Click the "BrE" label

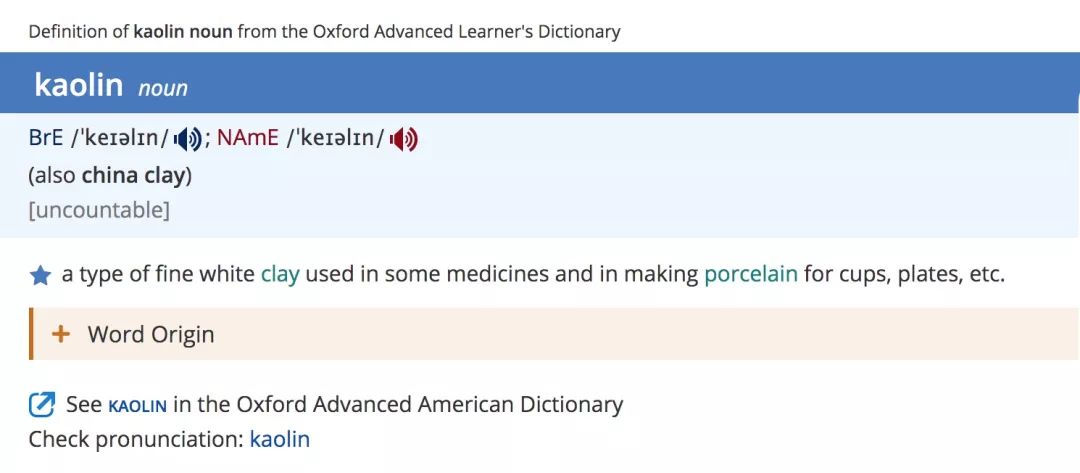47,139
